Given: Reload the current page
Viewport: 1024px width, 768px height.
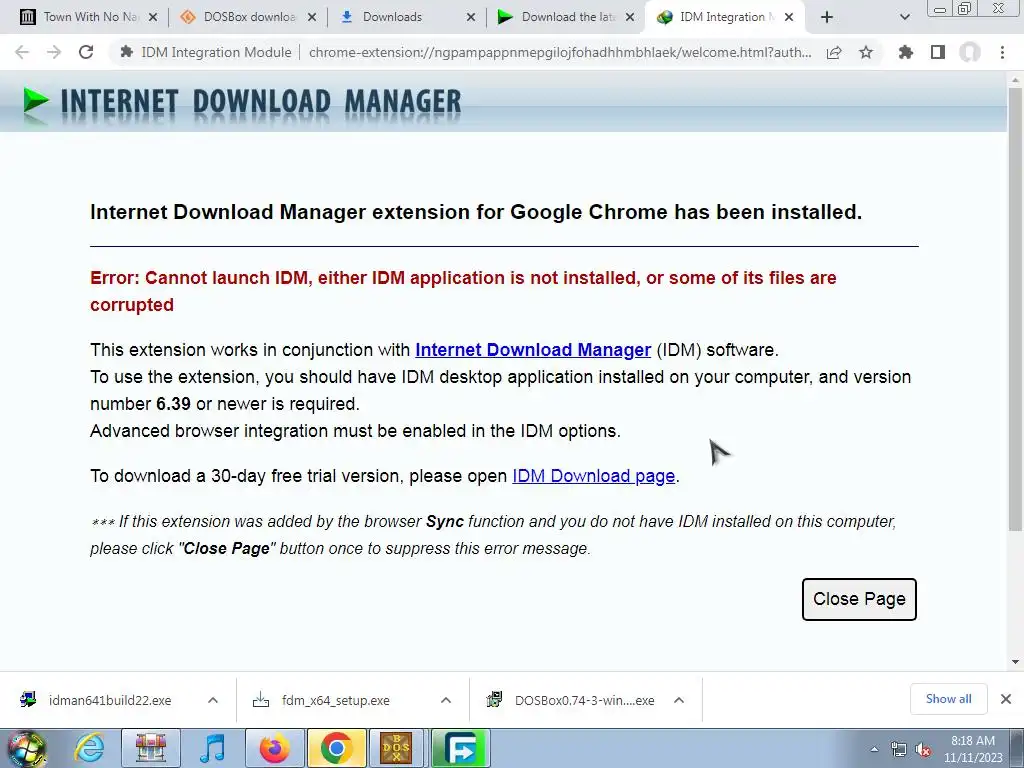Looking at the screenshot, I should [86, 52].
